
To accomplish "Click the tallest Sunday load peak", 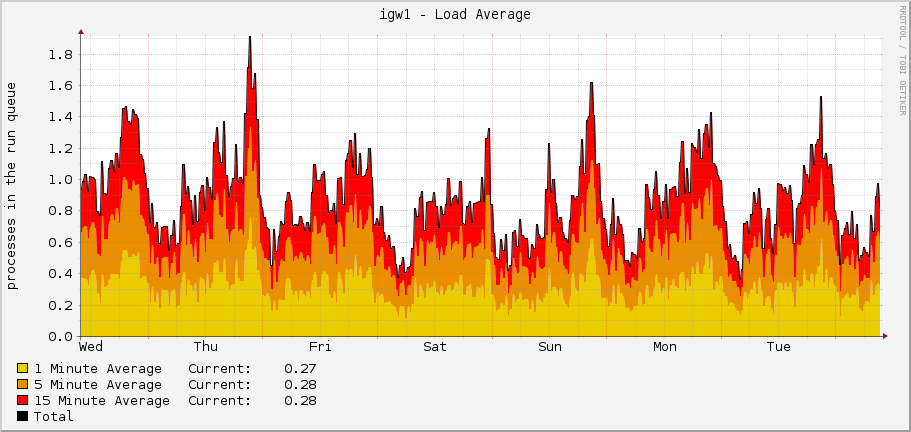I will (591, 84).
